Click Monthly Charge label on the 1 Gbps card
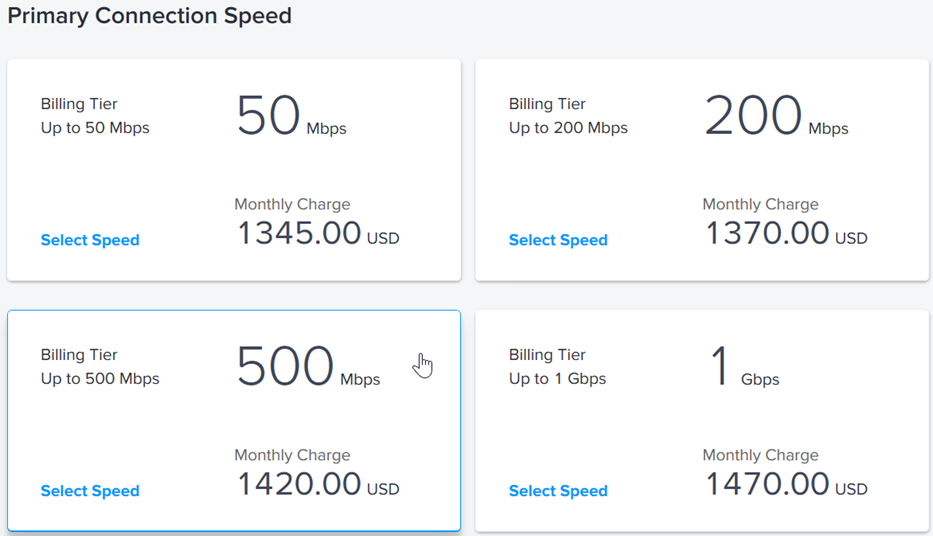The width and height of the screenshot is (933, 536). pyautogui.click(x=760, y=455)
